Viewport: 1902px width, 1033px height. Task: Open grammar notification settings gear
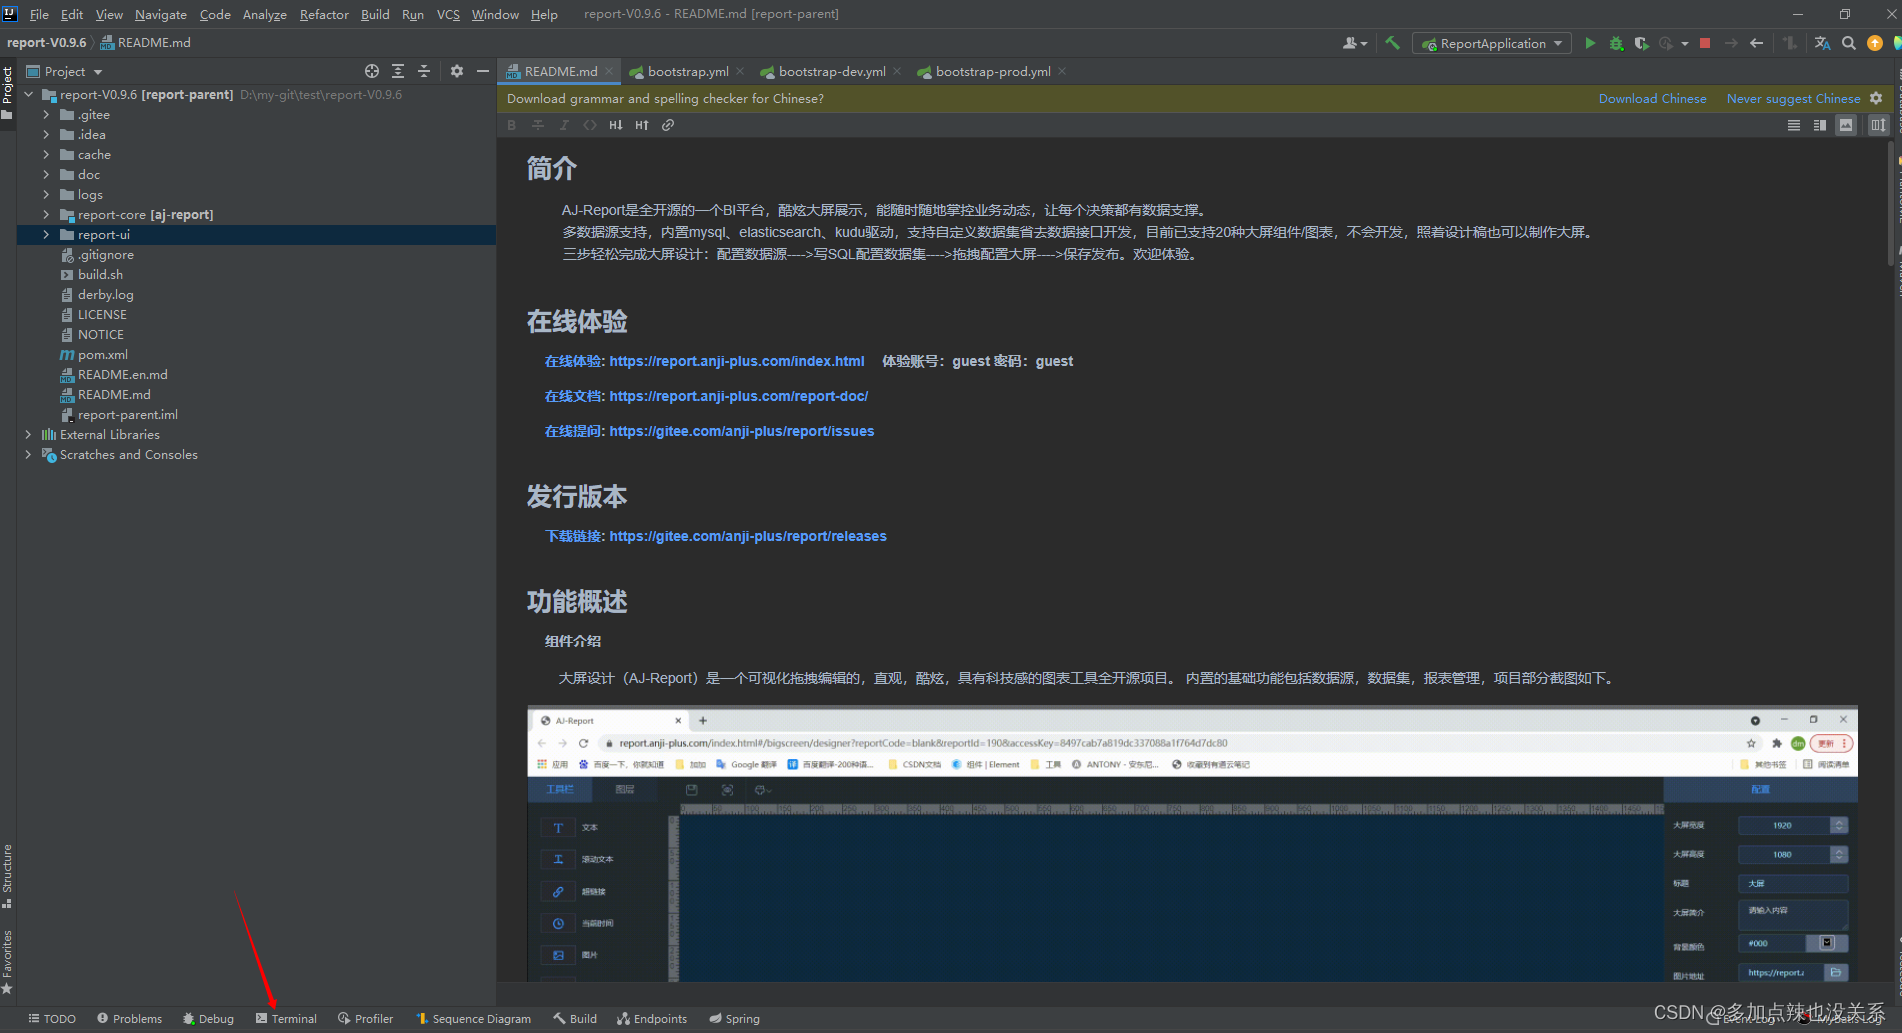click(x=1876, y=98)
